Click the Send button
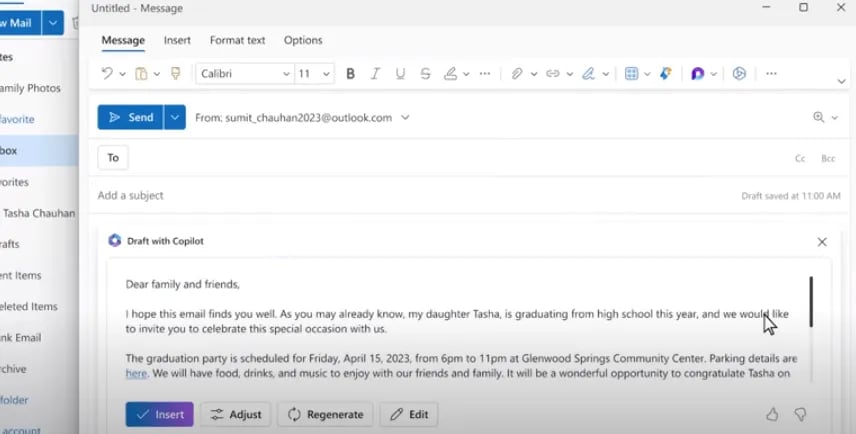This screenshot has width=856, height=434. (130, 117)
